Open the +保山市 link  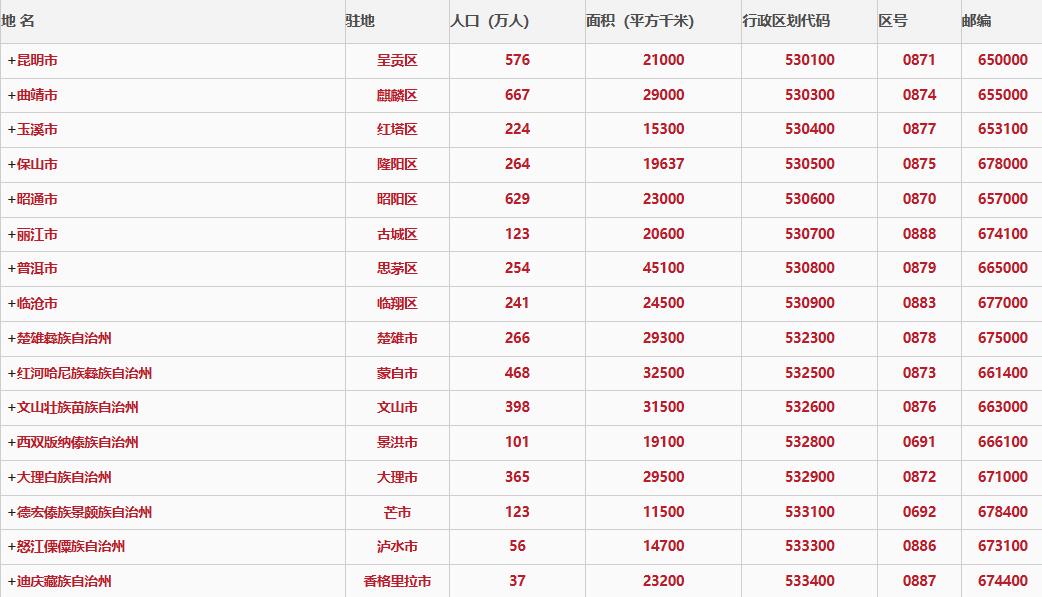33,164
